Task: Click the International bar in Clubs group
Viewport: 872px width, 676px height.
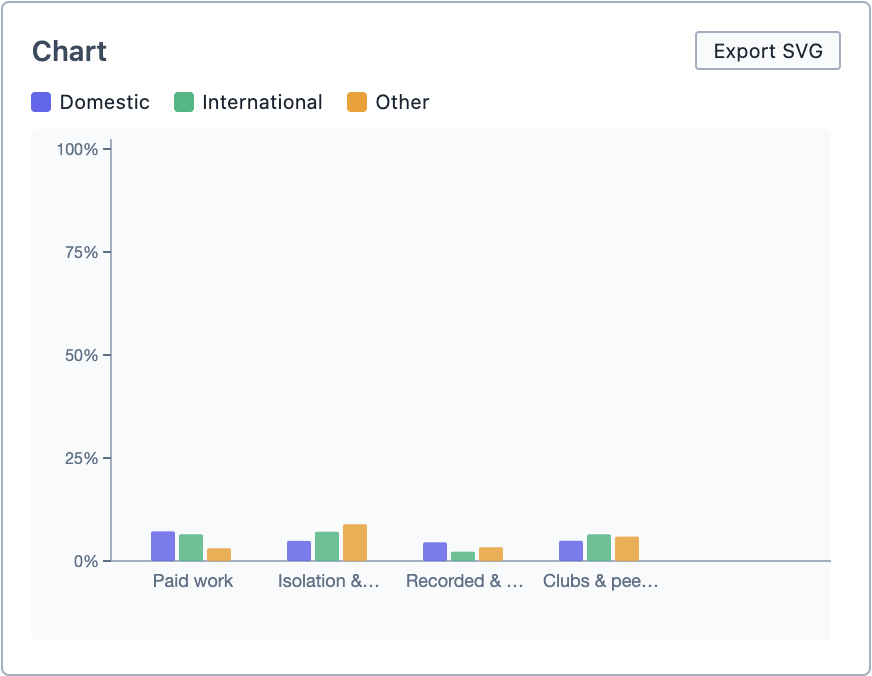Action: pos(599,548)
